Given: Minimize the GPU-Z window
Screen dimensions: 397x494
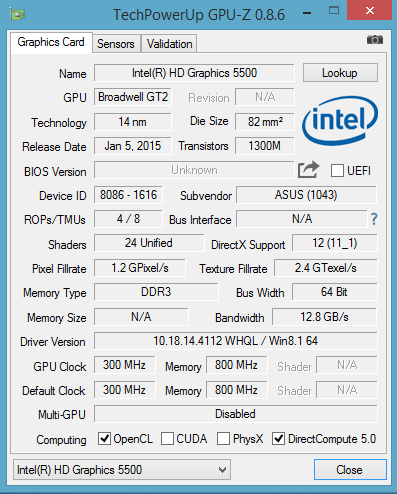Looking at the screenshot, I should [307, 13].
